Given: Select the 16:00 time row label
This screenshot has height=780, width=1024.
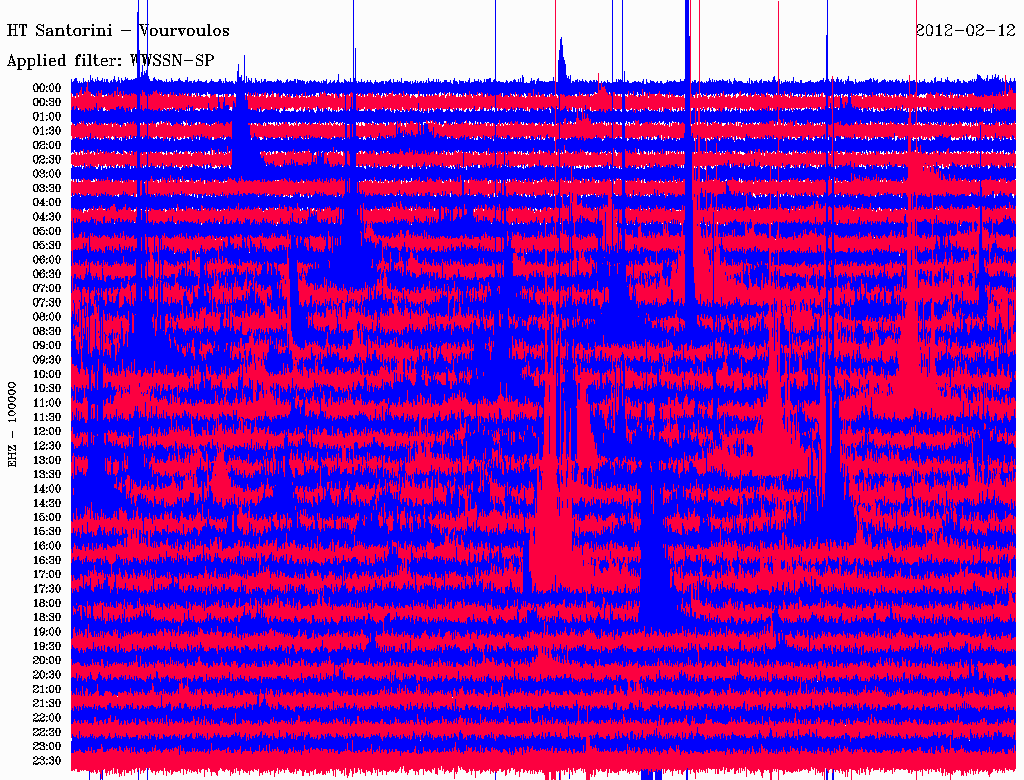Looking at the screenshot, I should click(x=47, y=546).
